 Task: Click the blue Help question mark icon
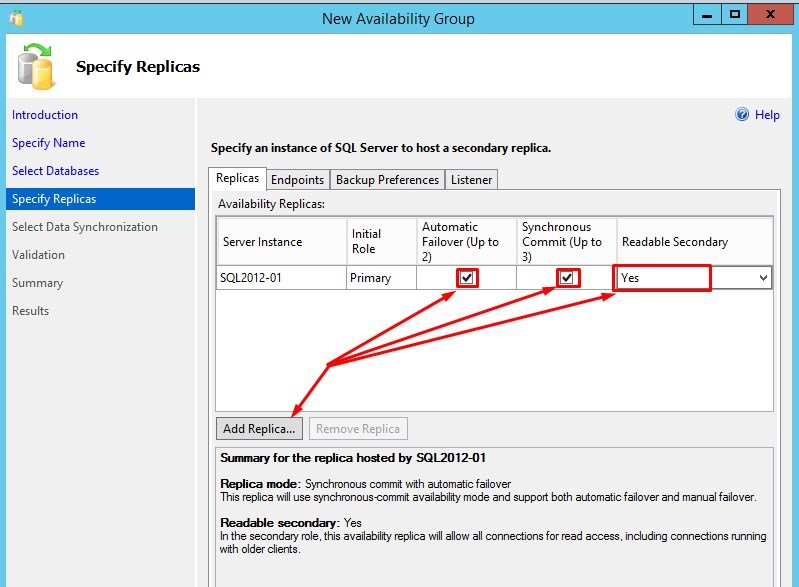pos(742,115)
